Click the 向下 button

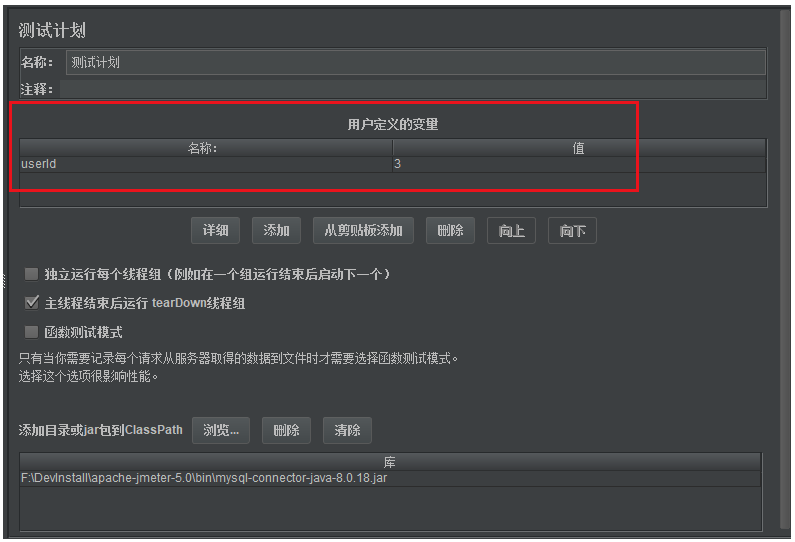coord(572,231)
